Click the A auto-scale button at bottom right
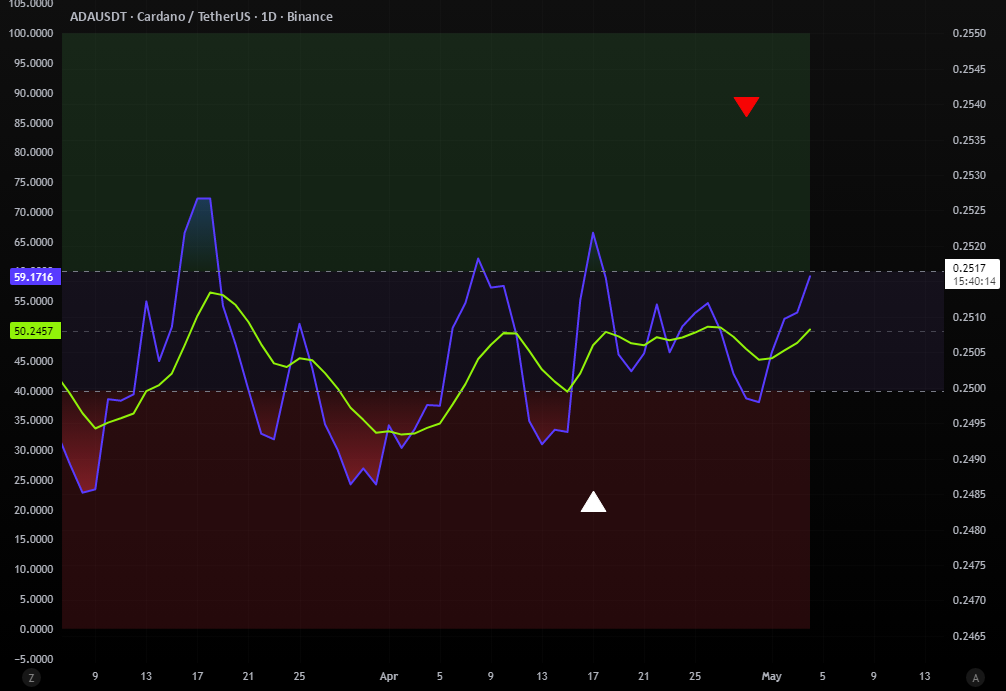Screen dimensions: 1006x691 (975, 677)
